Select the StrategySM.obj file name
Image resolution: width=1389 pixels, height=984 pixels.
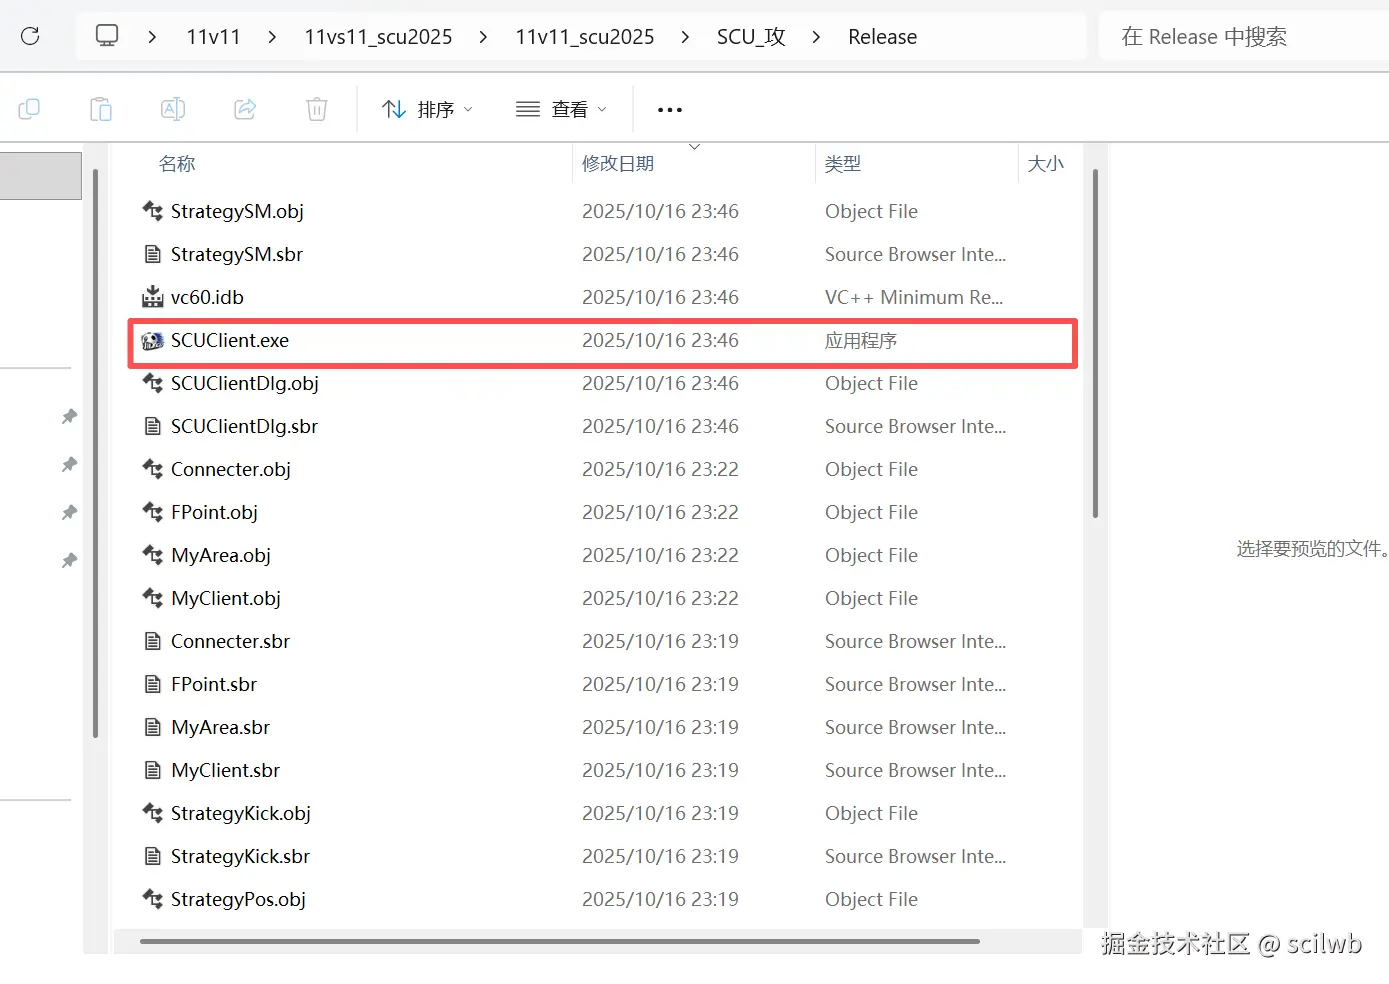click(237, 211)
